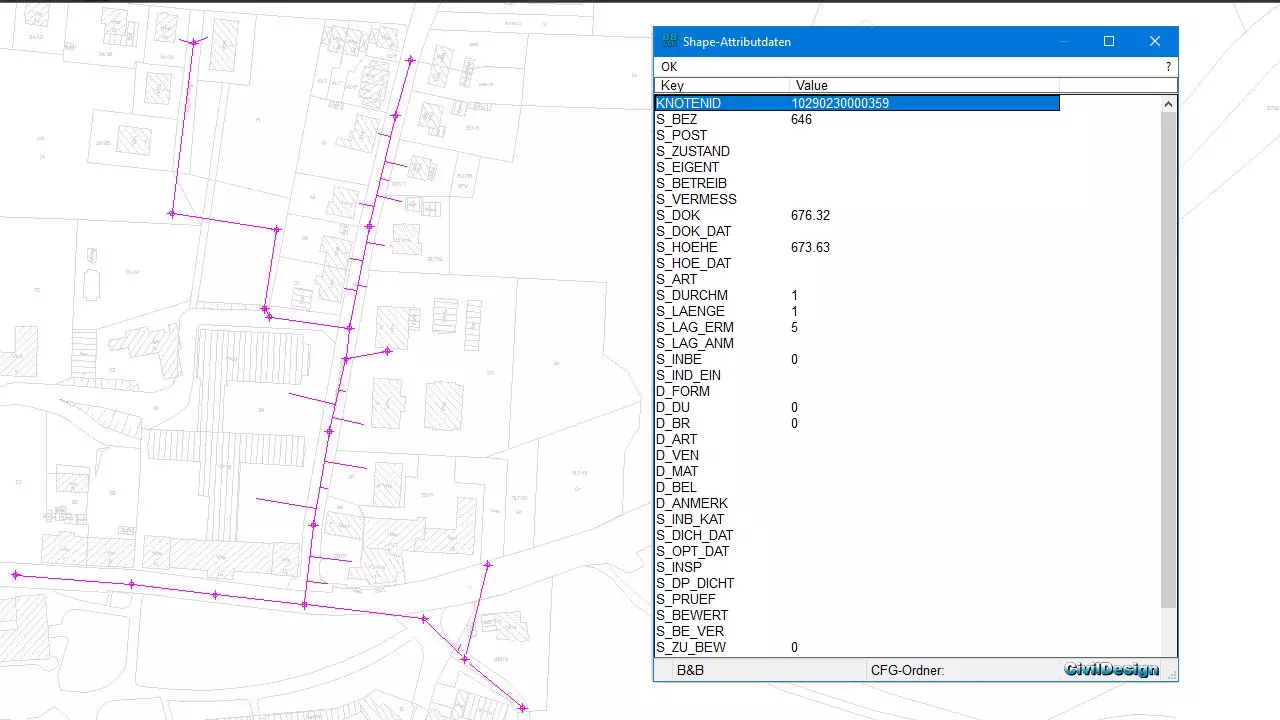The image size is (1280, 720).
Task: Maximize the Shape-Attributdaten window
Action: [x=1108, y=41]
